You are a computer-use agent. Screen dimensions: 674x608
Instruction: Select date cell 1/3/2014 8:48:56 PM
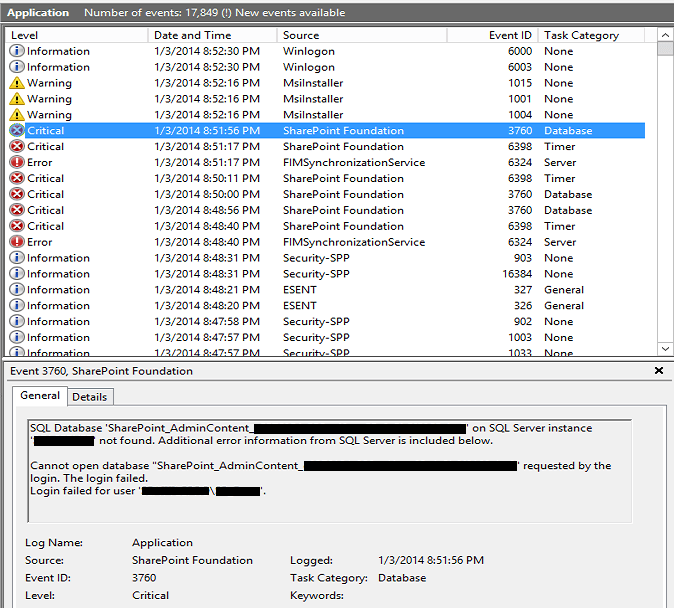pyautogui.click(x=207, y=210)
